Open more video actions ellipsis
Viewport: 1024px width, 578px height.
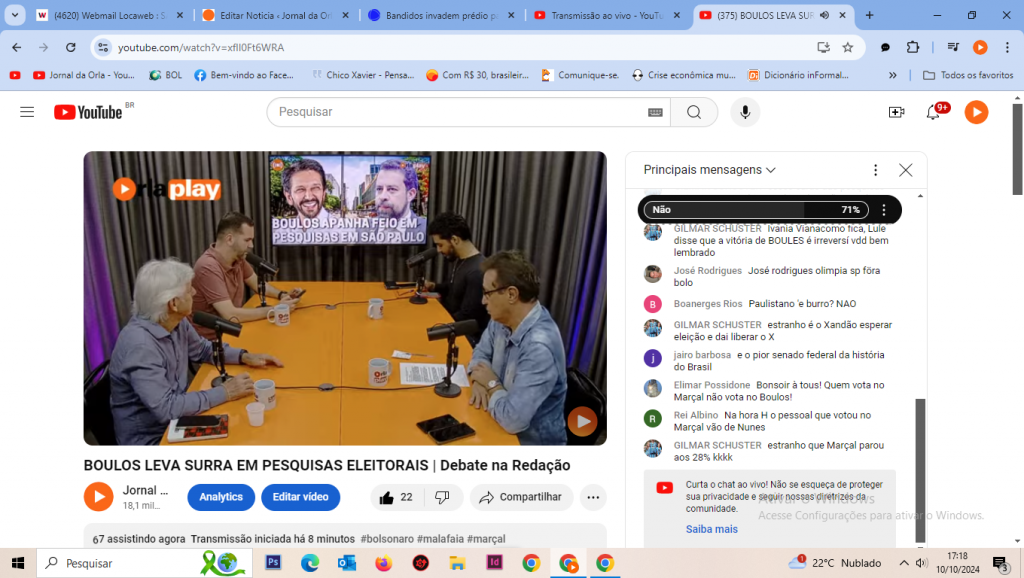pos(593,497)
